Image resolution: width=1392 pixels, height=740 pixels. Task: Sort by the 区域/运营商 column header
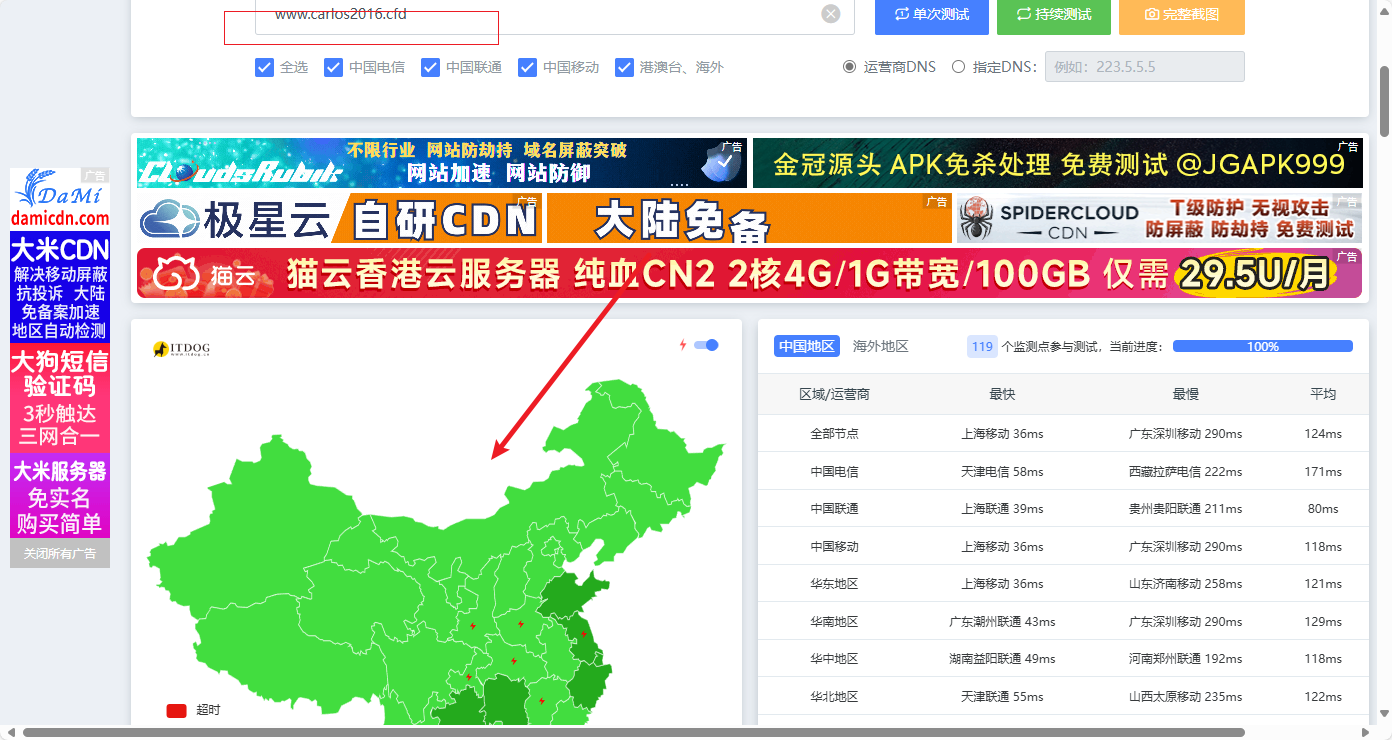(834, 394)
